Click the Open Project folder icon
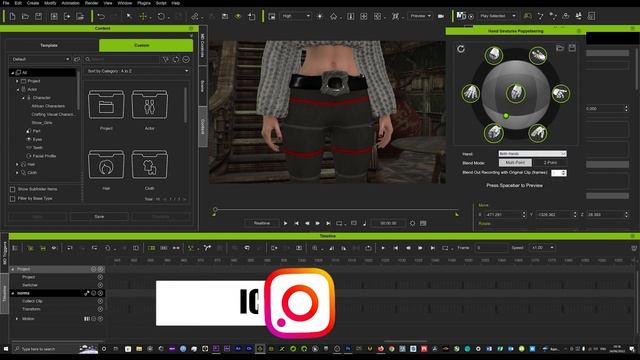 25,16
